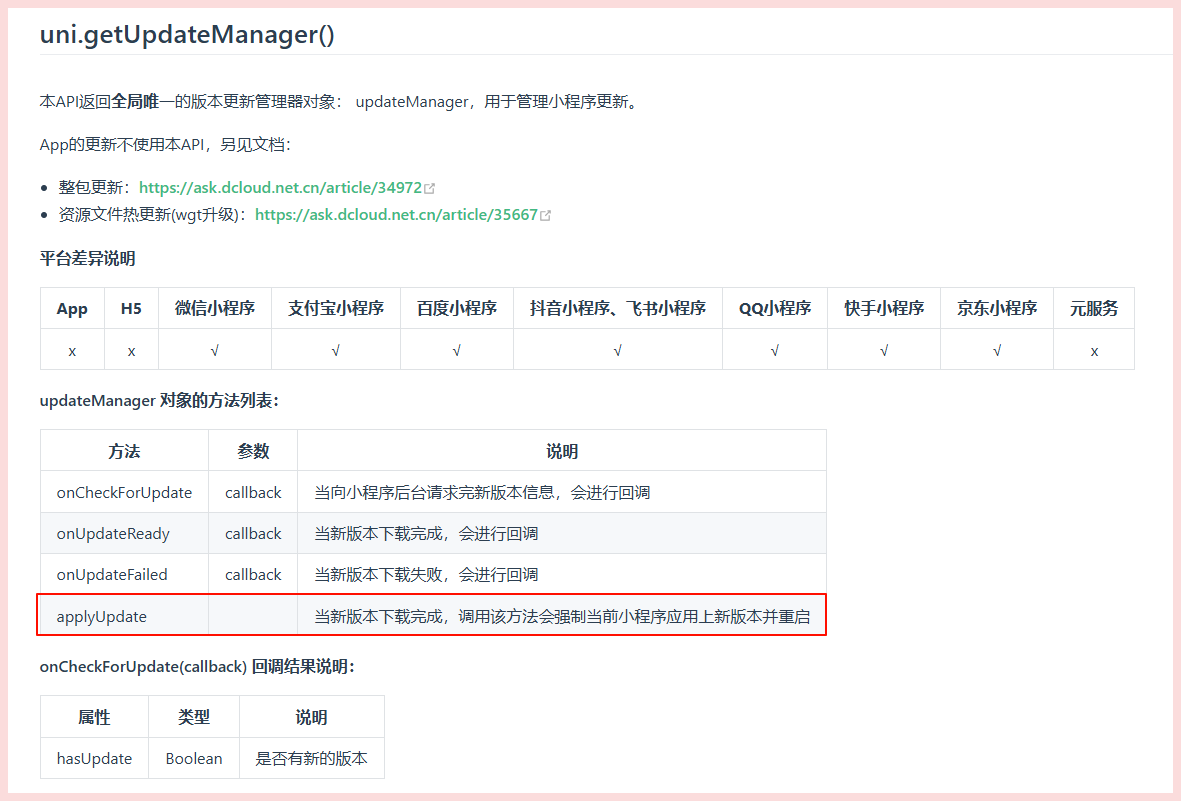
Task: Select the 百度小程序 column header
Action: coord(456,308)
